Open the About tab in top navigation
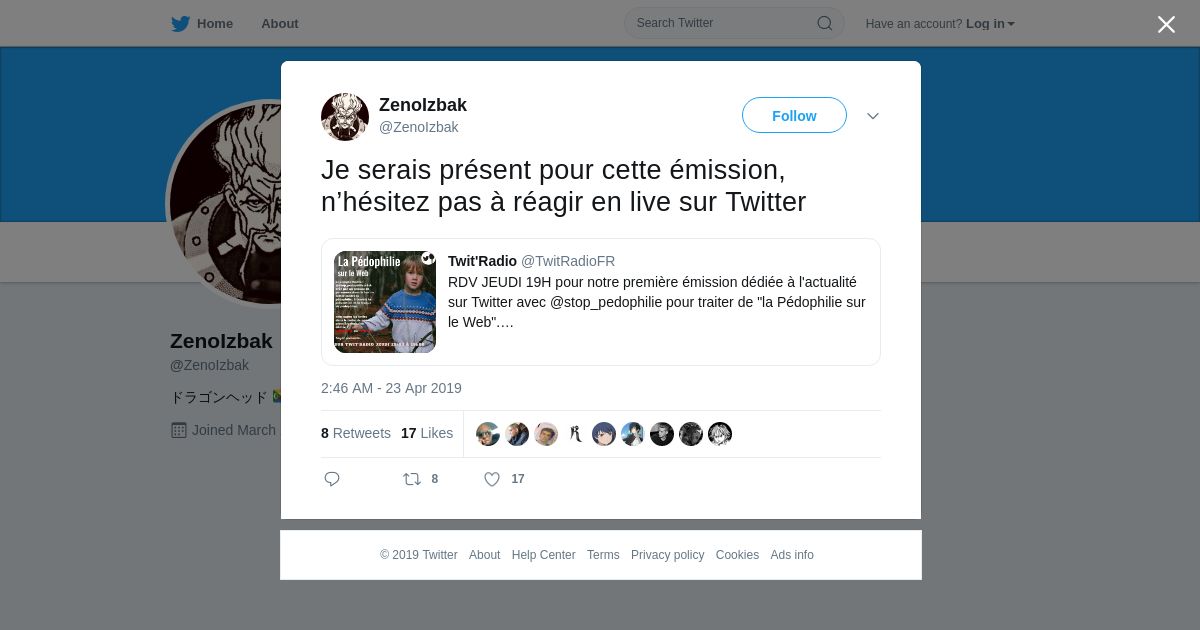 [x=280, y=23]
